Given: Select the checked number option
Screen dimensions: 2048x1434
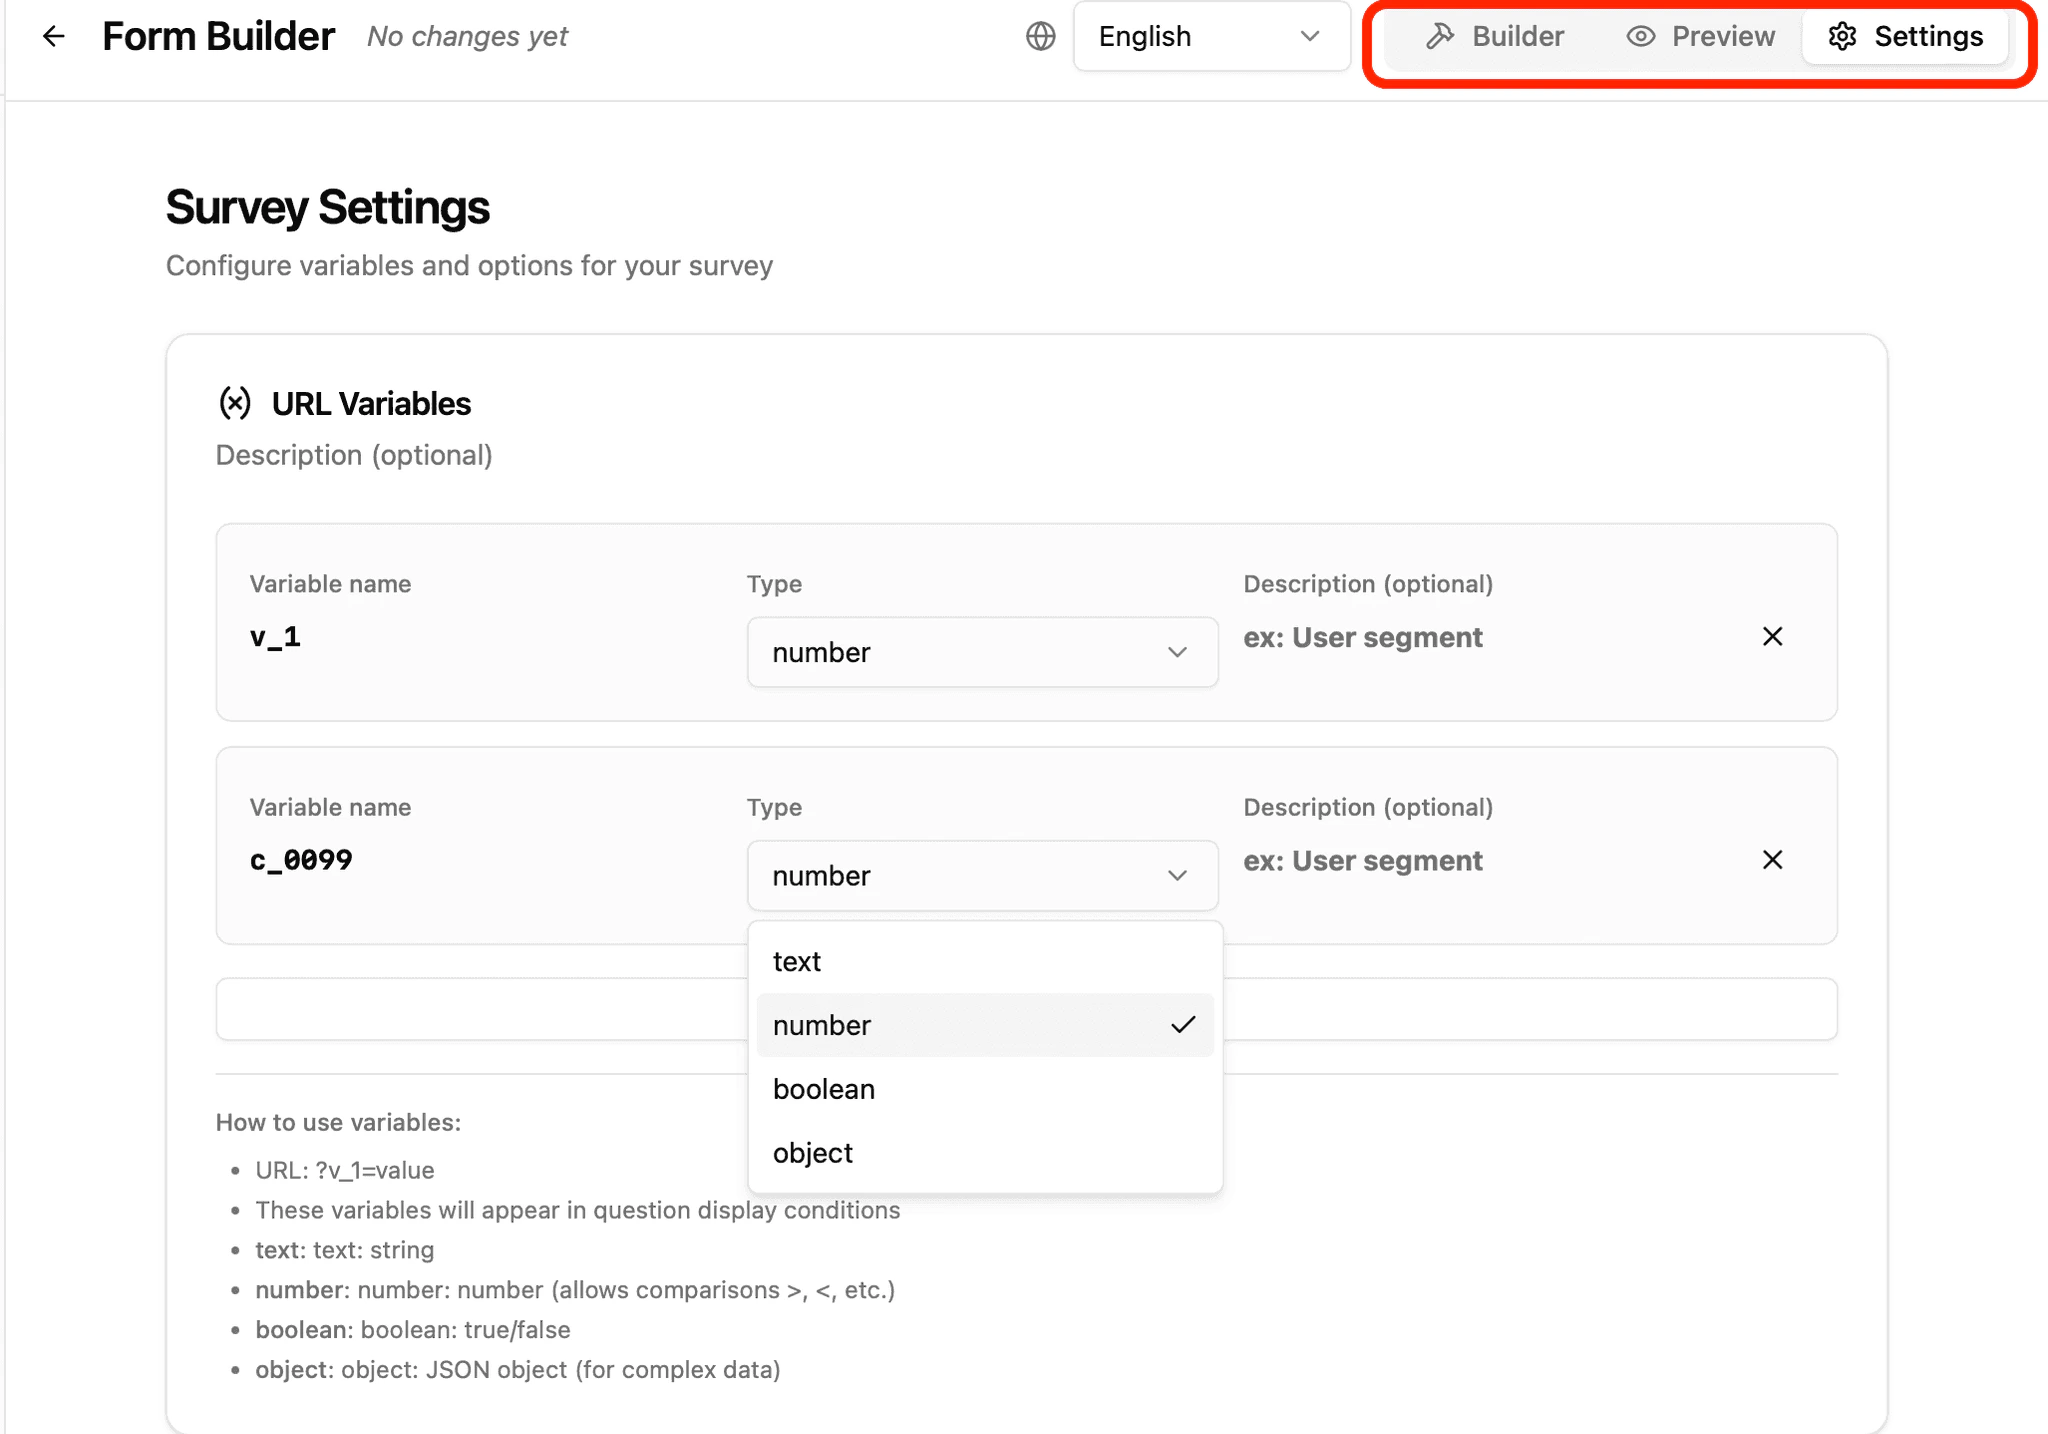Looking at the screenshot, I should tap(822, 1025).
